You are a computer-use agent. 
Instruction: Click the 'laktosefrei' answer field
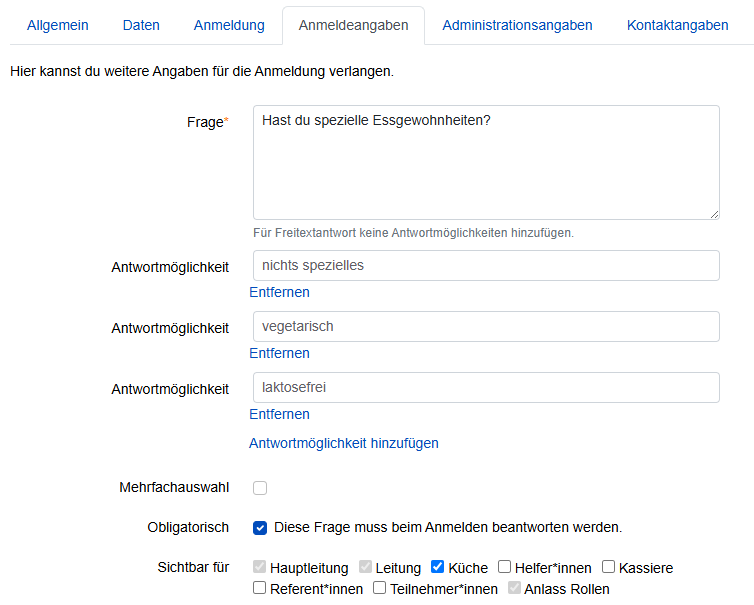coord(486,388)
